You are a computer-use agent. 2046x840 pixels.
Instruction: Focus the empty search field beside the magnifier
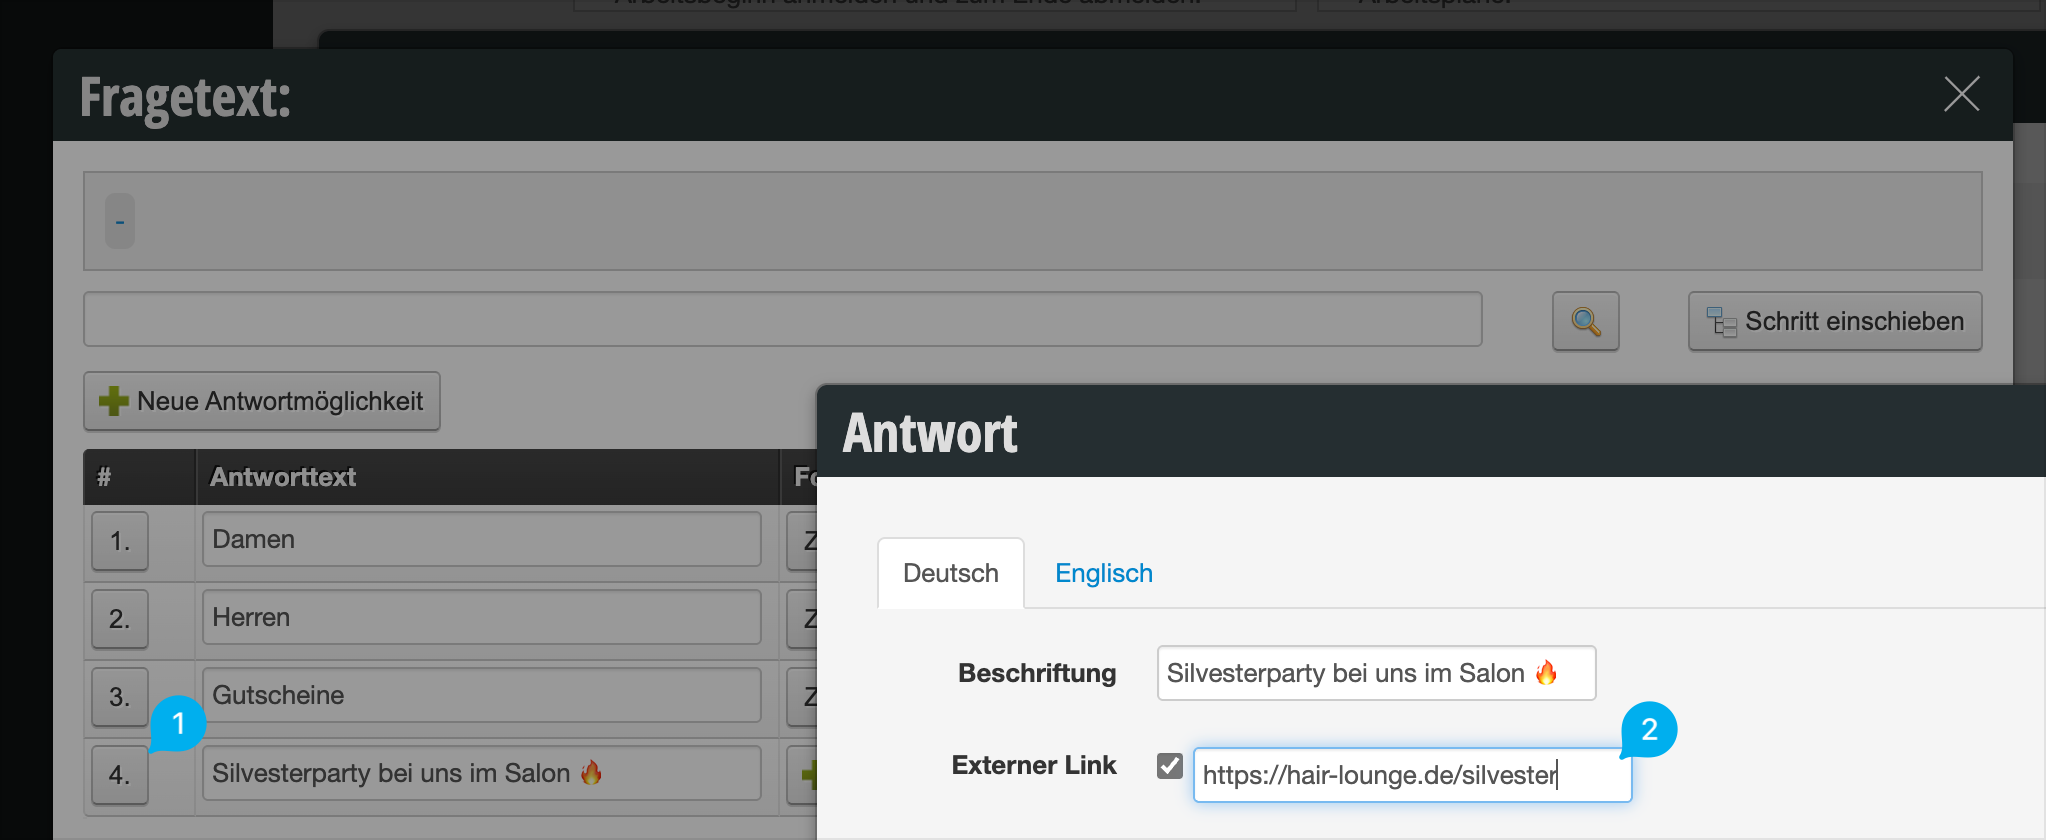(x=782, y=319)
